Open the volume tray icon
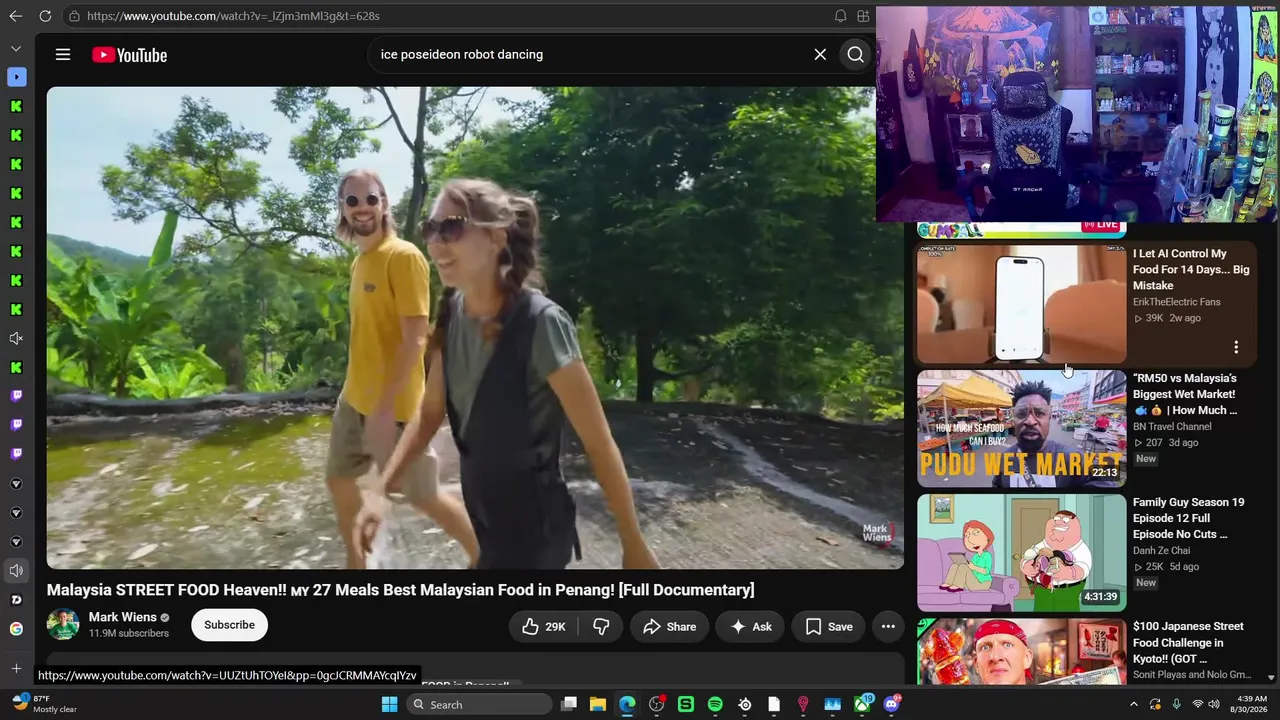This screenshot has width=1280, height=720. [x=1214, y=704]
